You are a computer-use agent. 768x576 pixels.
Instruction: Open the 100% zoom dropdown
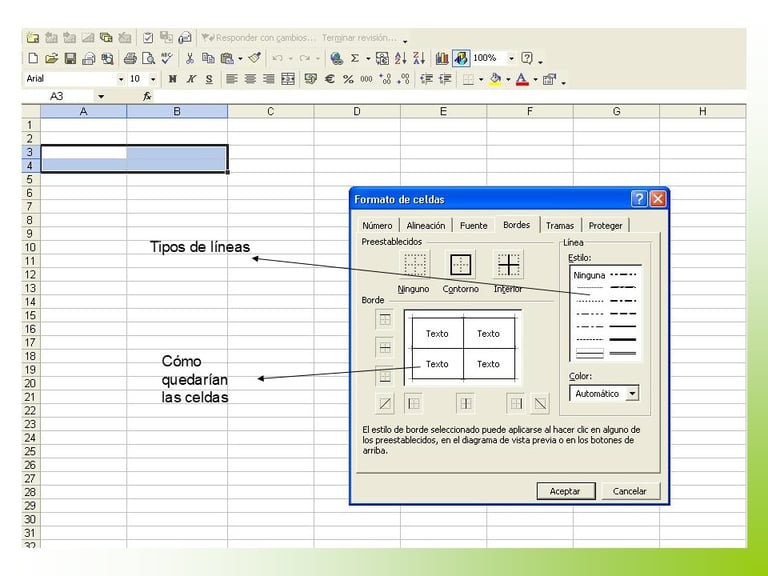511,58
